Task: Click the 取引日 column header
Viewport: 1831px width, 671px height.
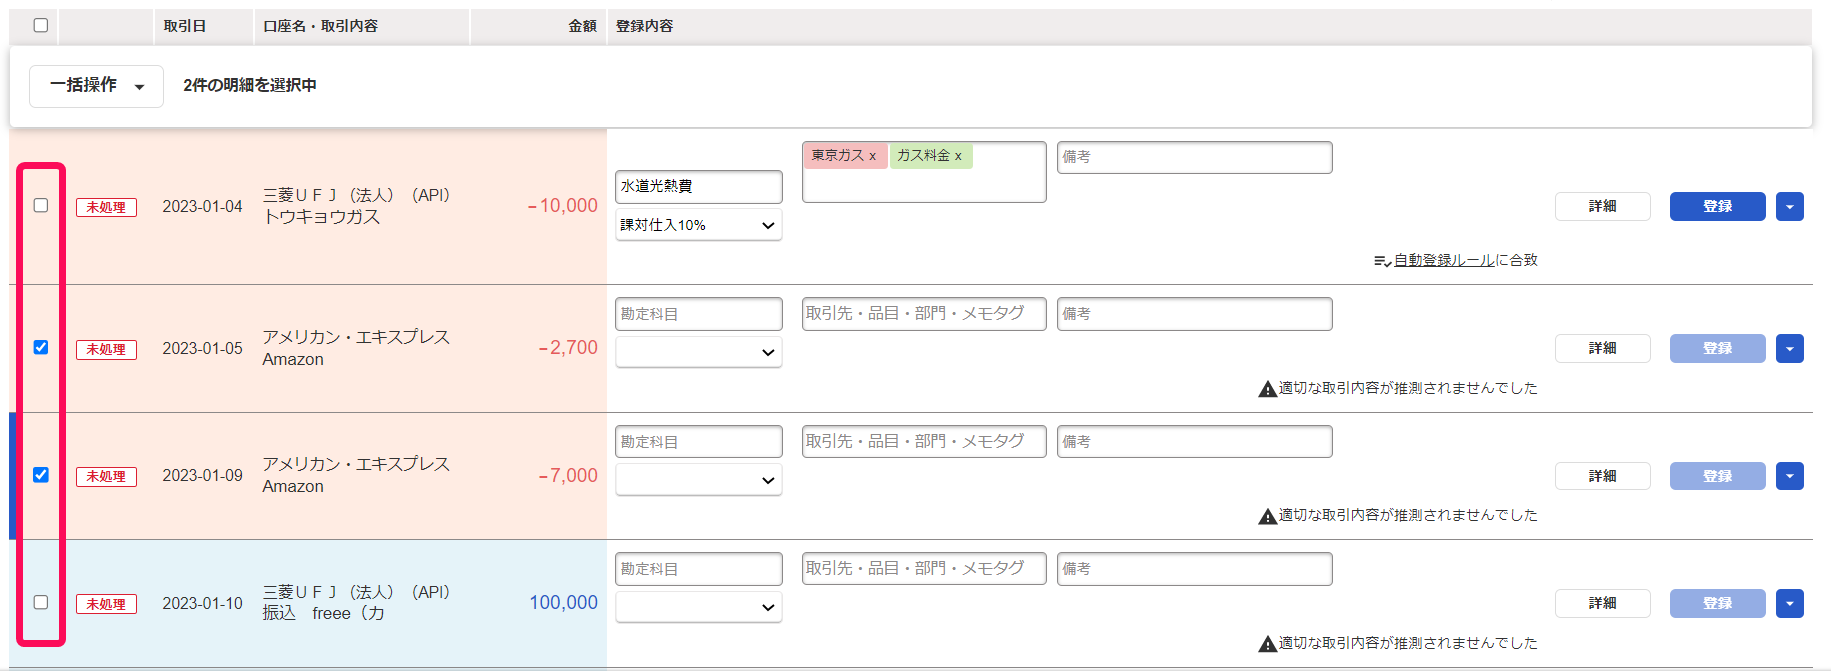Action: click(x=185, y=26)
